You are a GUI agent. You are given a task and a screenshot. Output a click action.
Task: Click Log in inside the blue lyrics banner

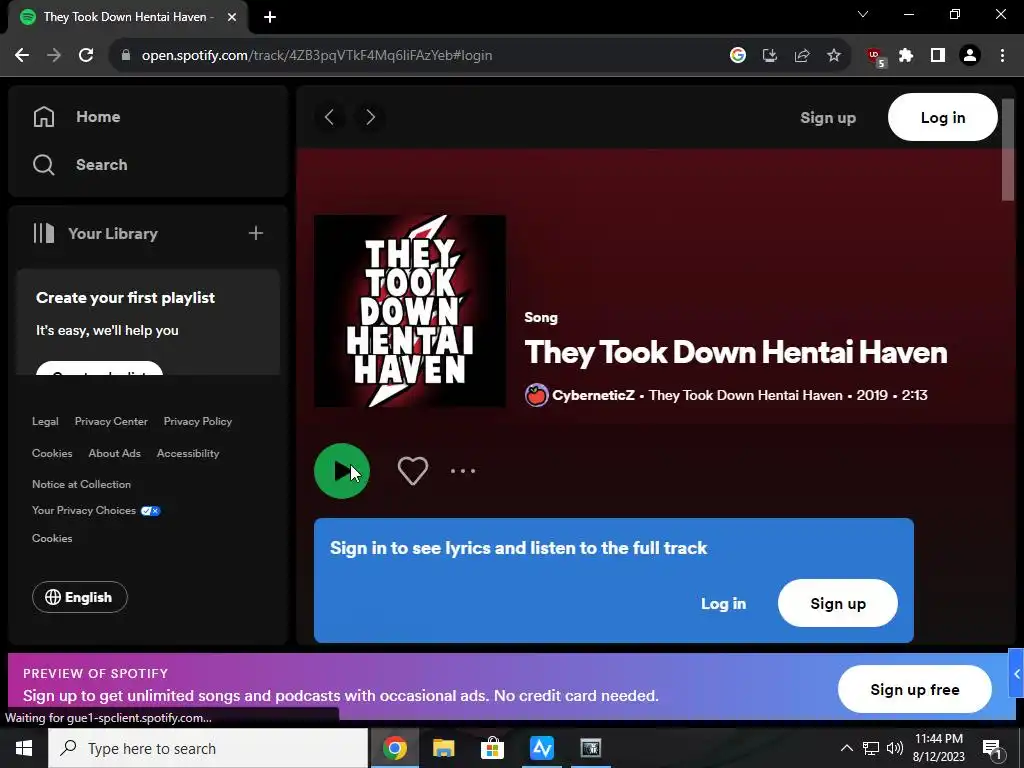pos(723,603)
